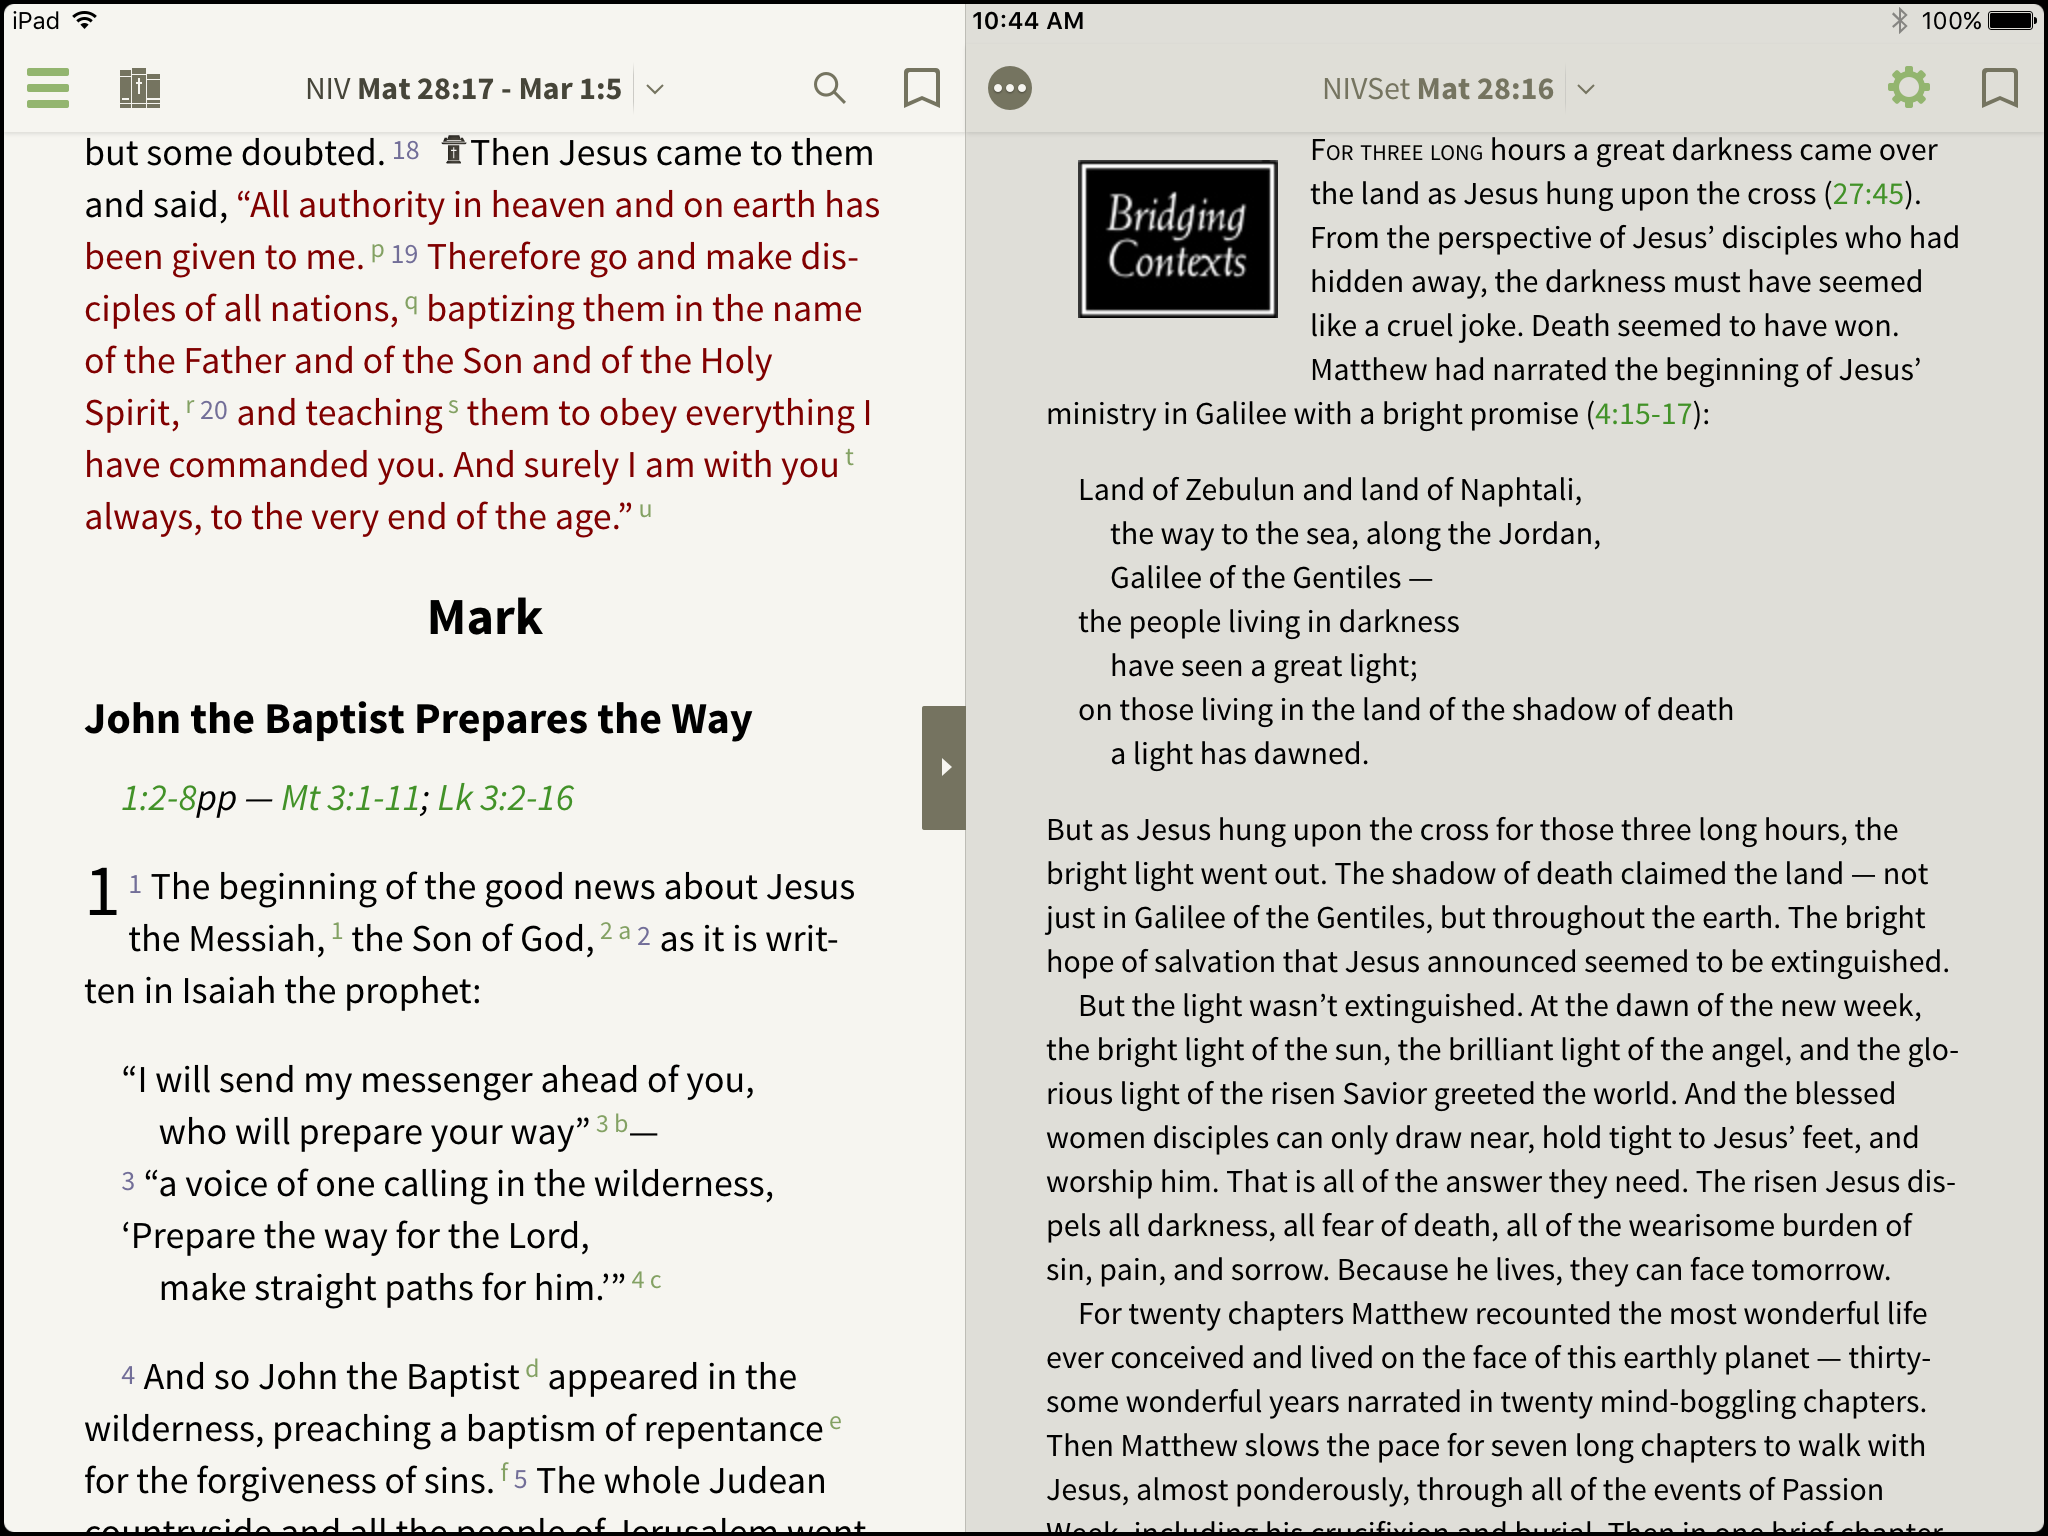Follow the Mt 3:1-11 parallel link
This screenshot has width=2048, height=1536.
[350, 798]
